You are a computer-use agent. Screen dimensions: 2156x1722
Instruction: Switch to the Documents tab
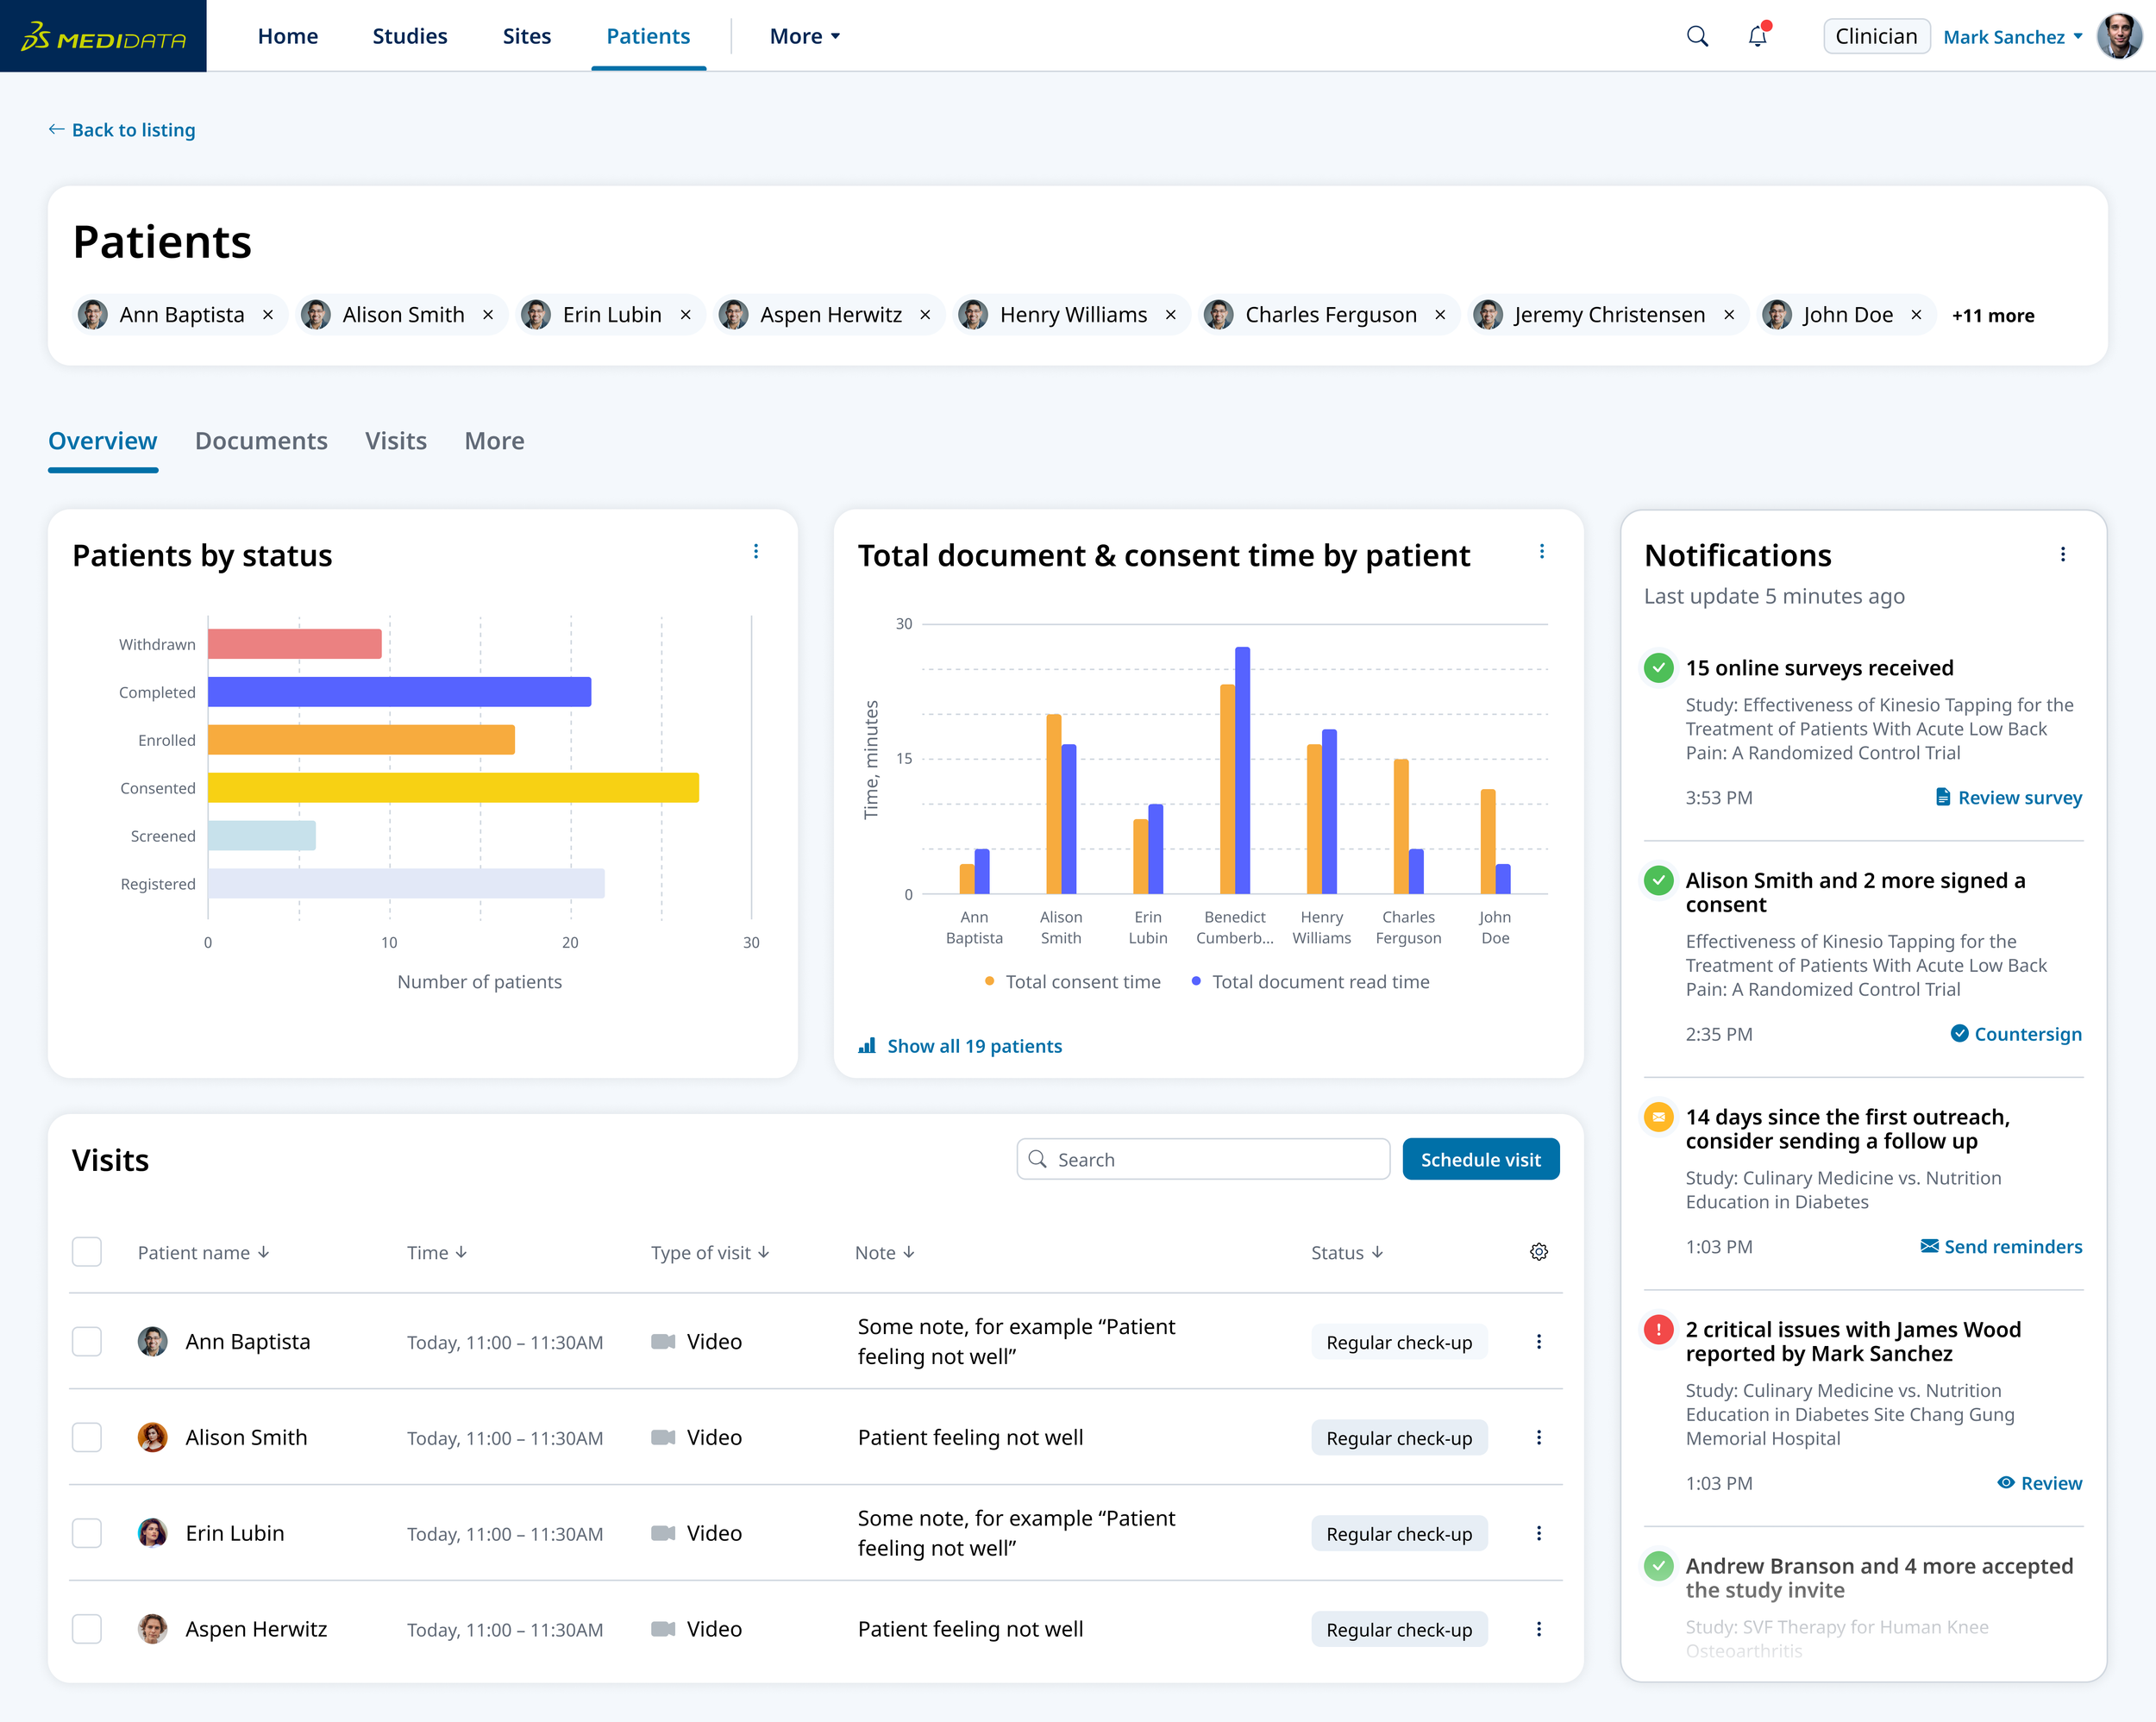[x=261, y=441]
